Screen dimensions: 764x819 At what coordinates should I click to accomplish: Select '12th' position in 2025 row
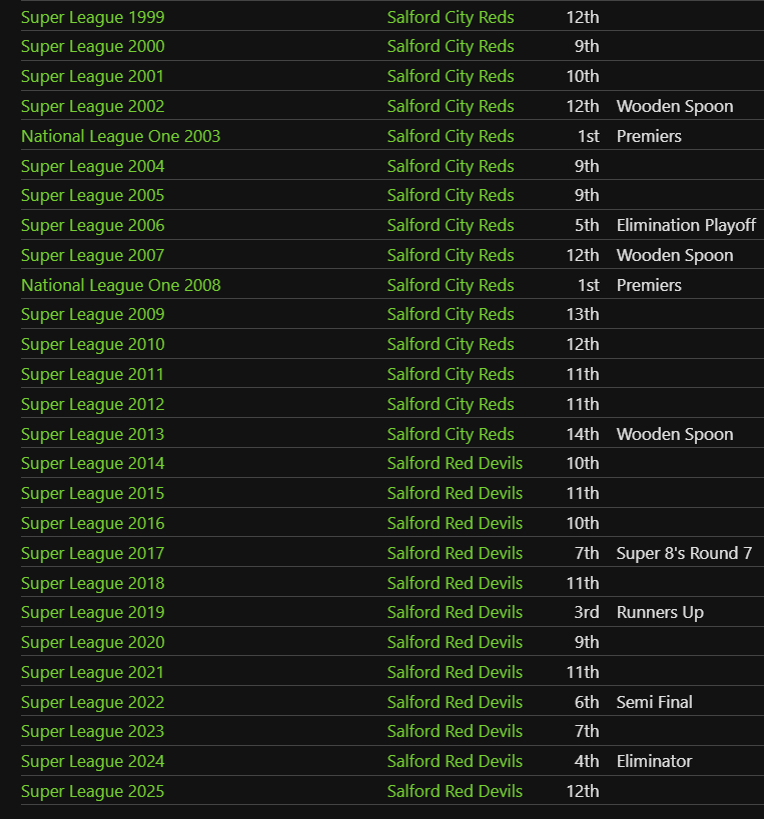click(583, 791)
